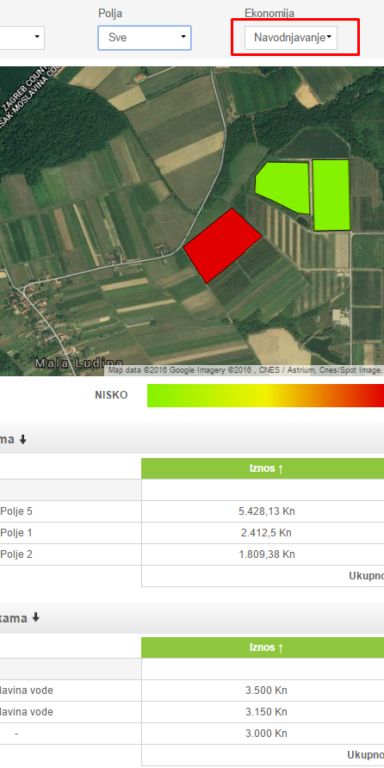384x768 pixels.
Task: Open the partially visible dropdown left of Polja
Action: coord(22,38)
